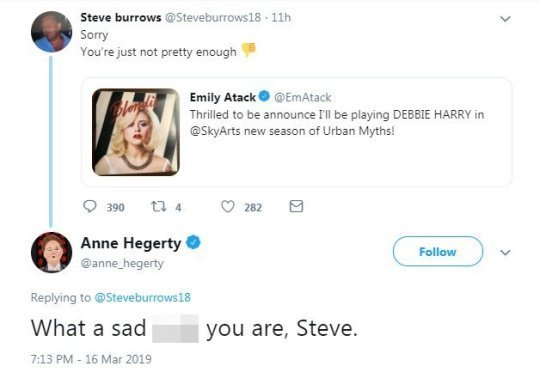Follow Anne Hegerty
This screenshot has width=540, height=372.
(x=438, y=251)
